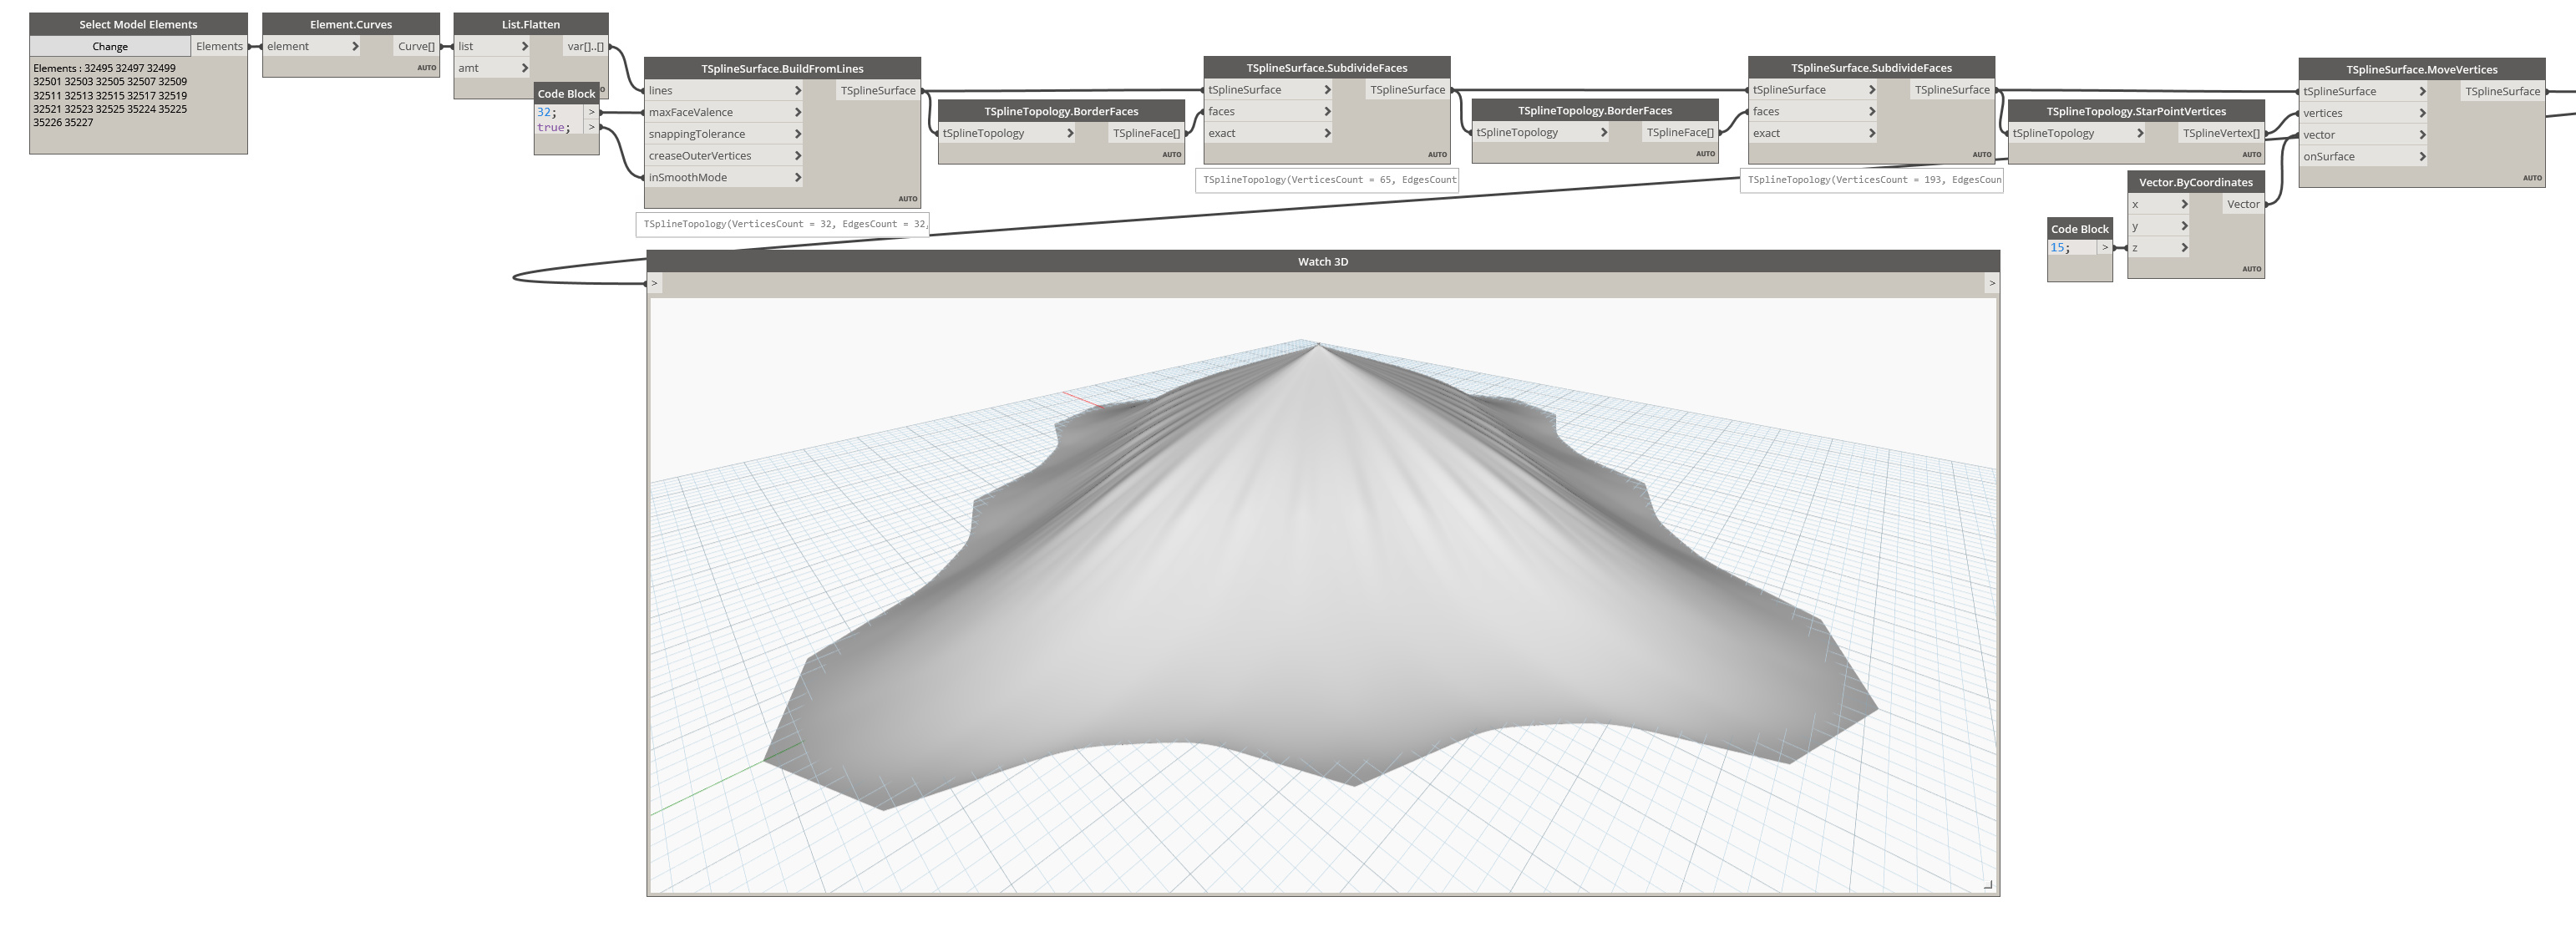Click the Watch 3D left input port arrow

(655, 284)
